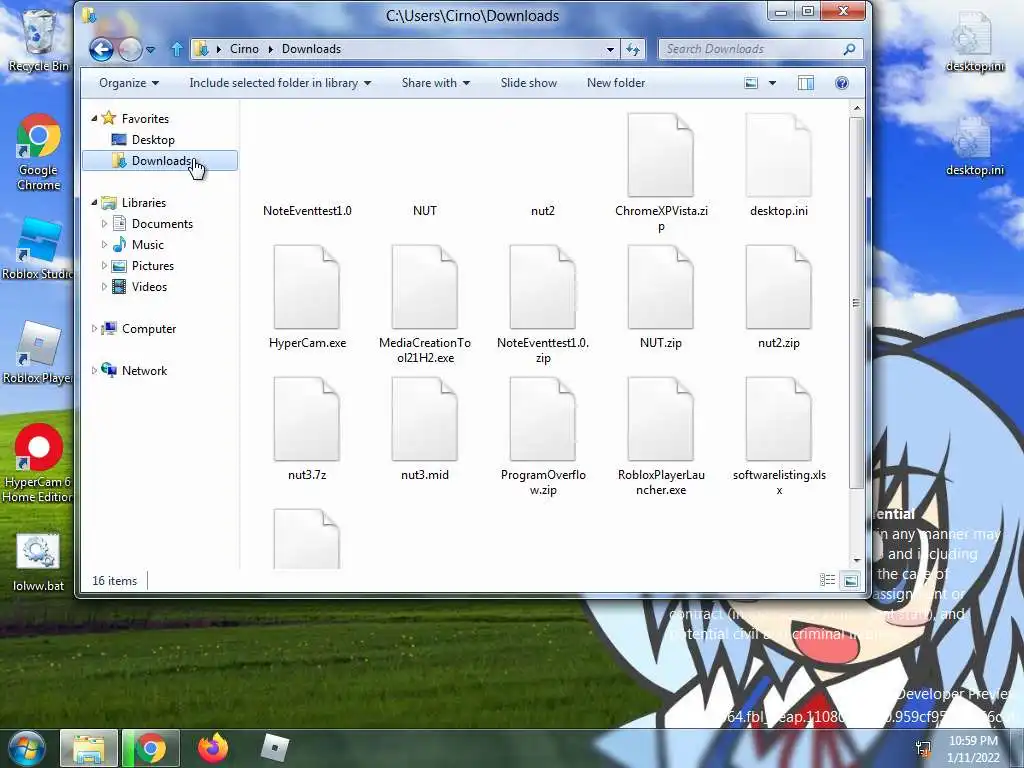Open Firefox from the taskbar
Viewport: 1024px width, 768px height.
click(x=213, y=748)
